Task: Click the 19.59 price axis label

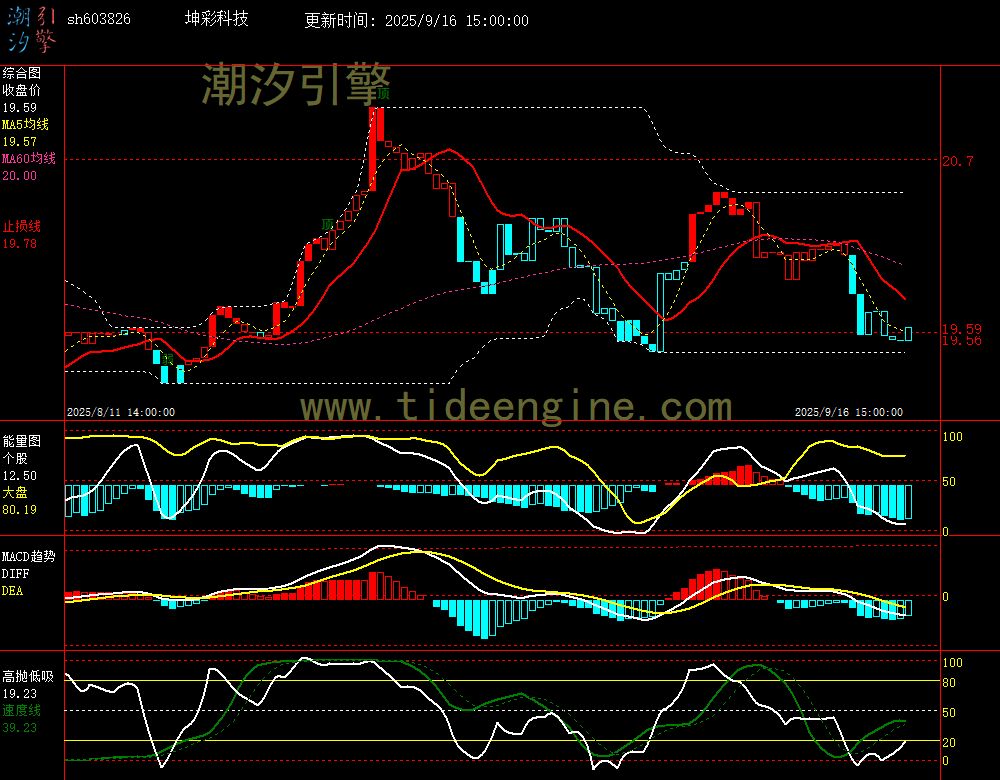Action: (x=962, y=329)
